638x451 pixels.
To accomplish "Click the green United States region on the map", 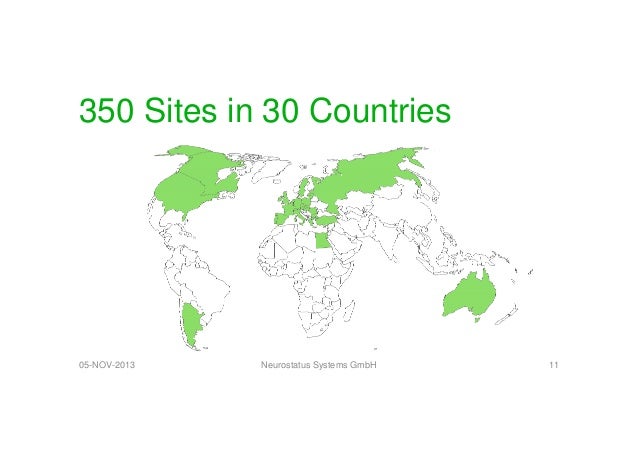I will point(183,197).
